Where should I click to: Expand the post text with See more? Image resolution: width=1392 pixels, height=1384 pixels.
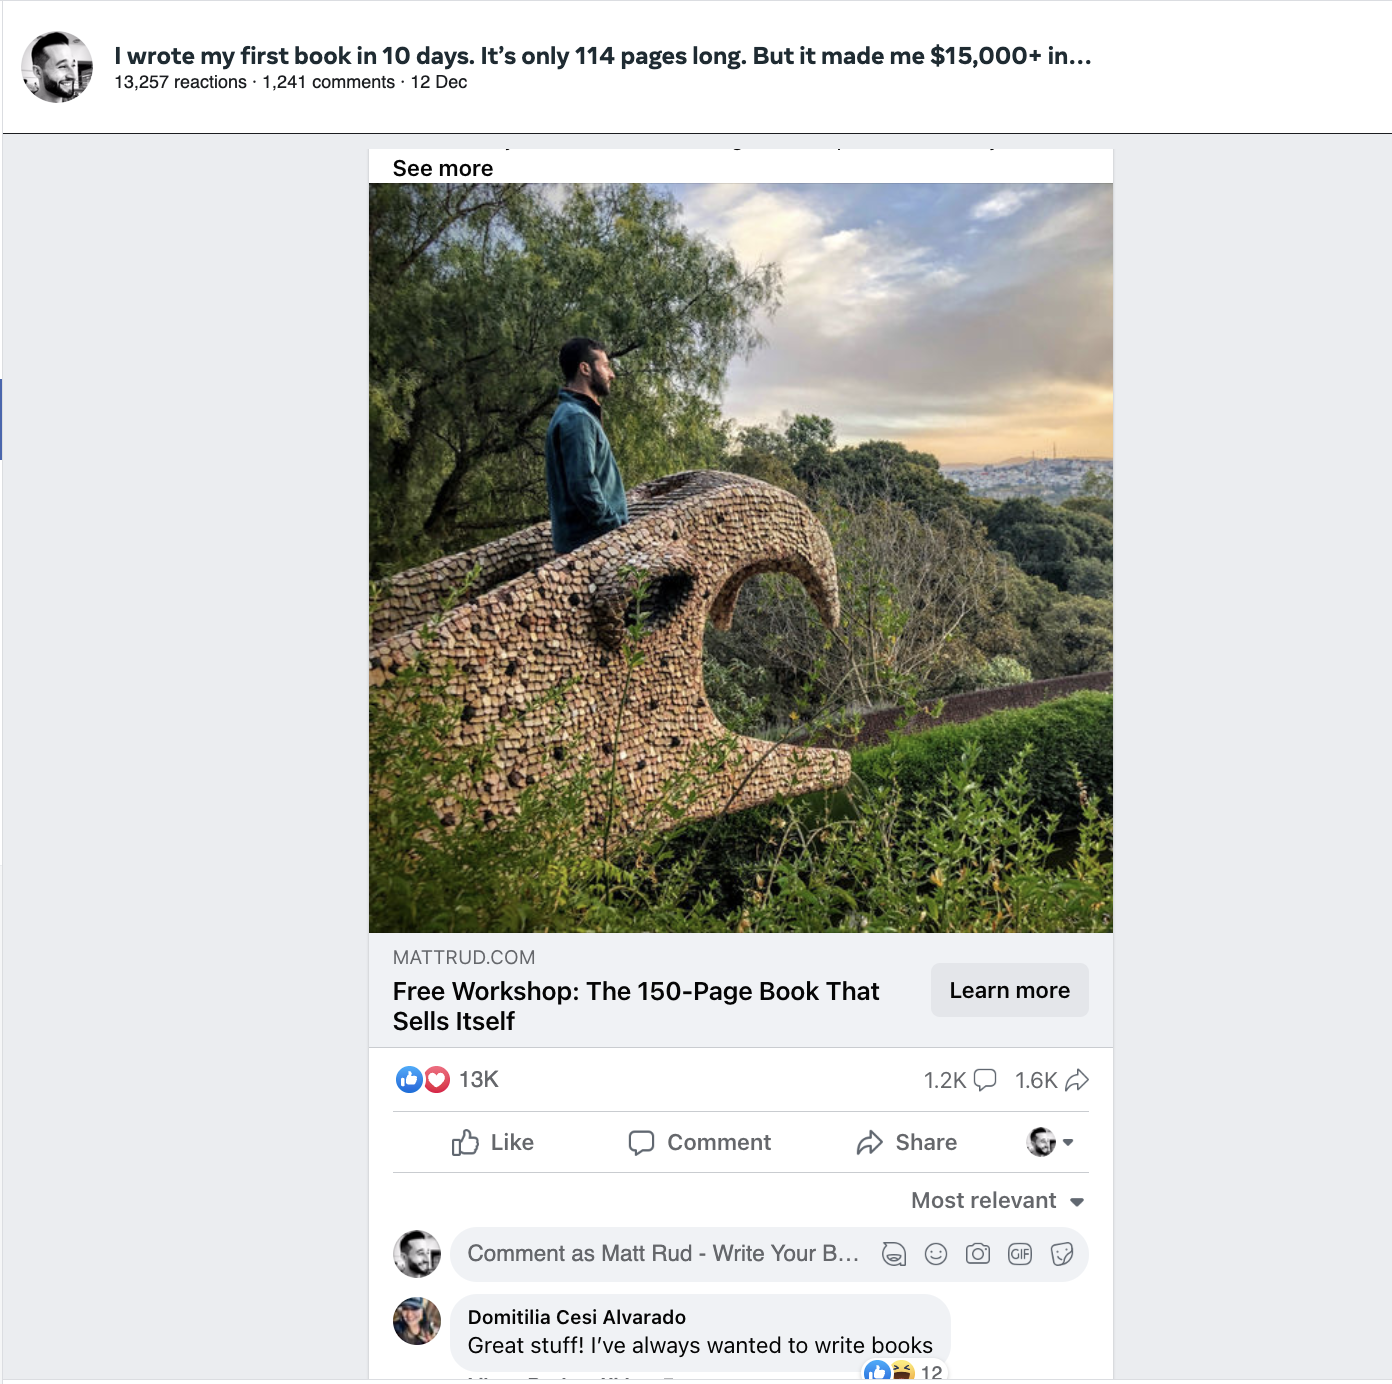click(x=443, y=168)
